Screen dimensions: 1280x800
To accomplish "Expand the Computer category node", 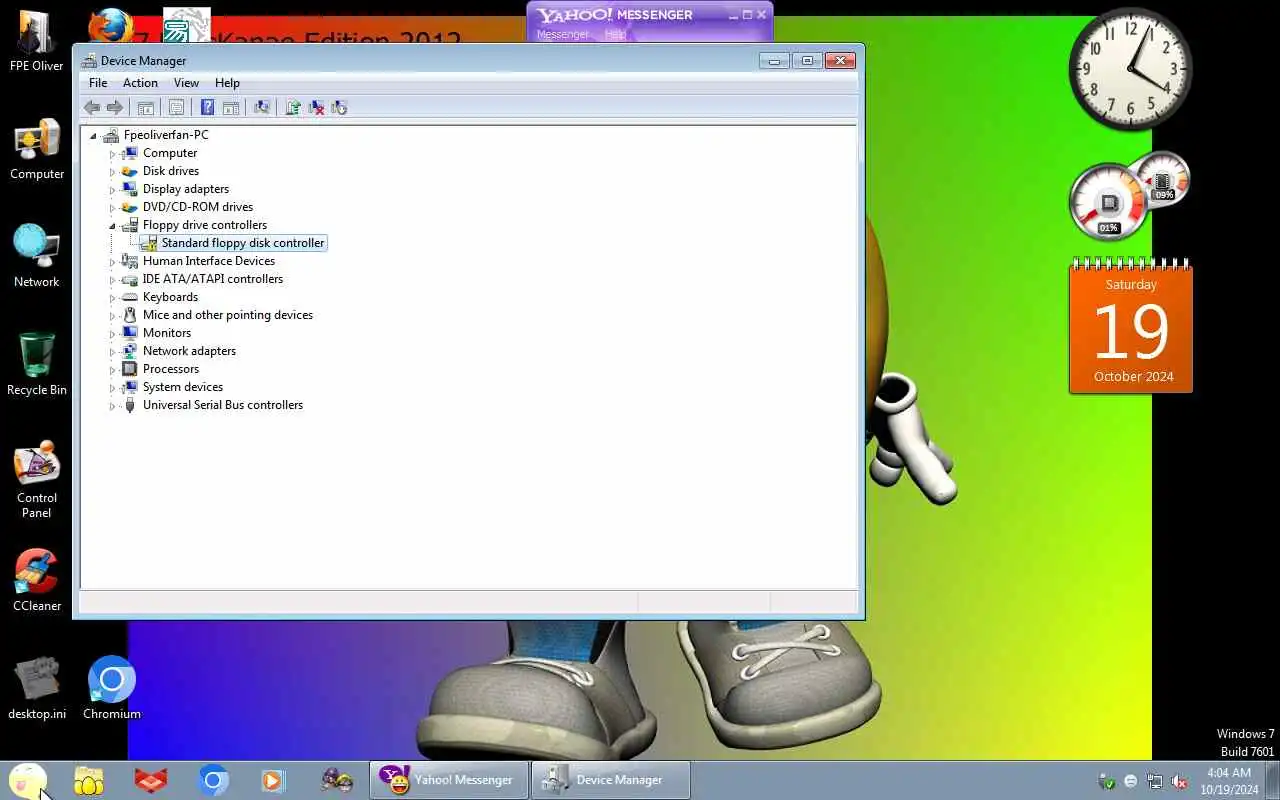I will click(x=113, y=154).
